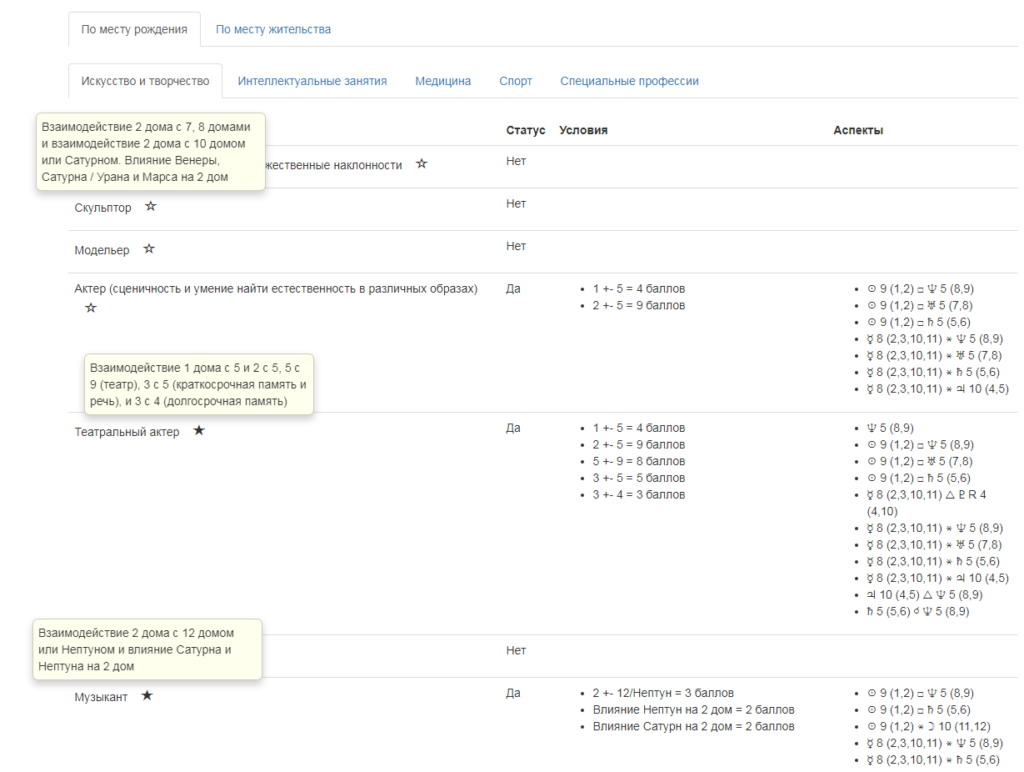
Task: Click the star next to Музыкант
Action: (147, 696)
